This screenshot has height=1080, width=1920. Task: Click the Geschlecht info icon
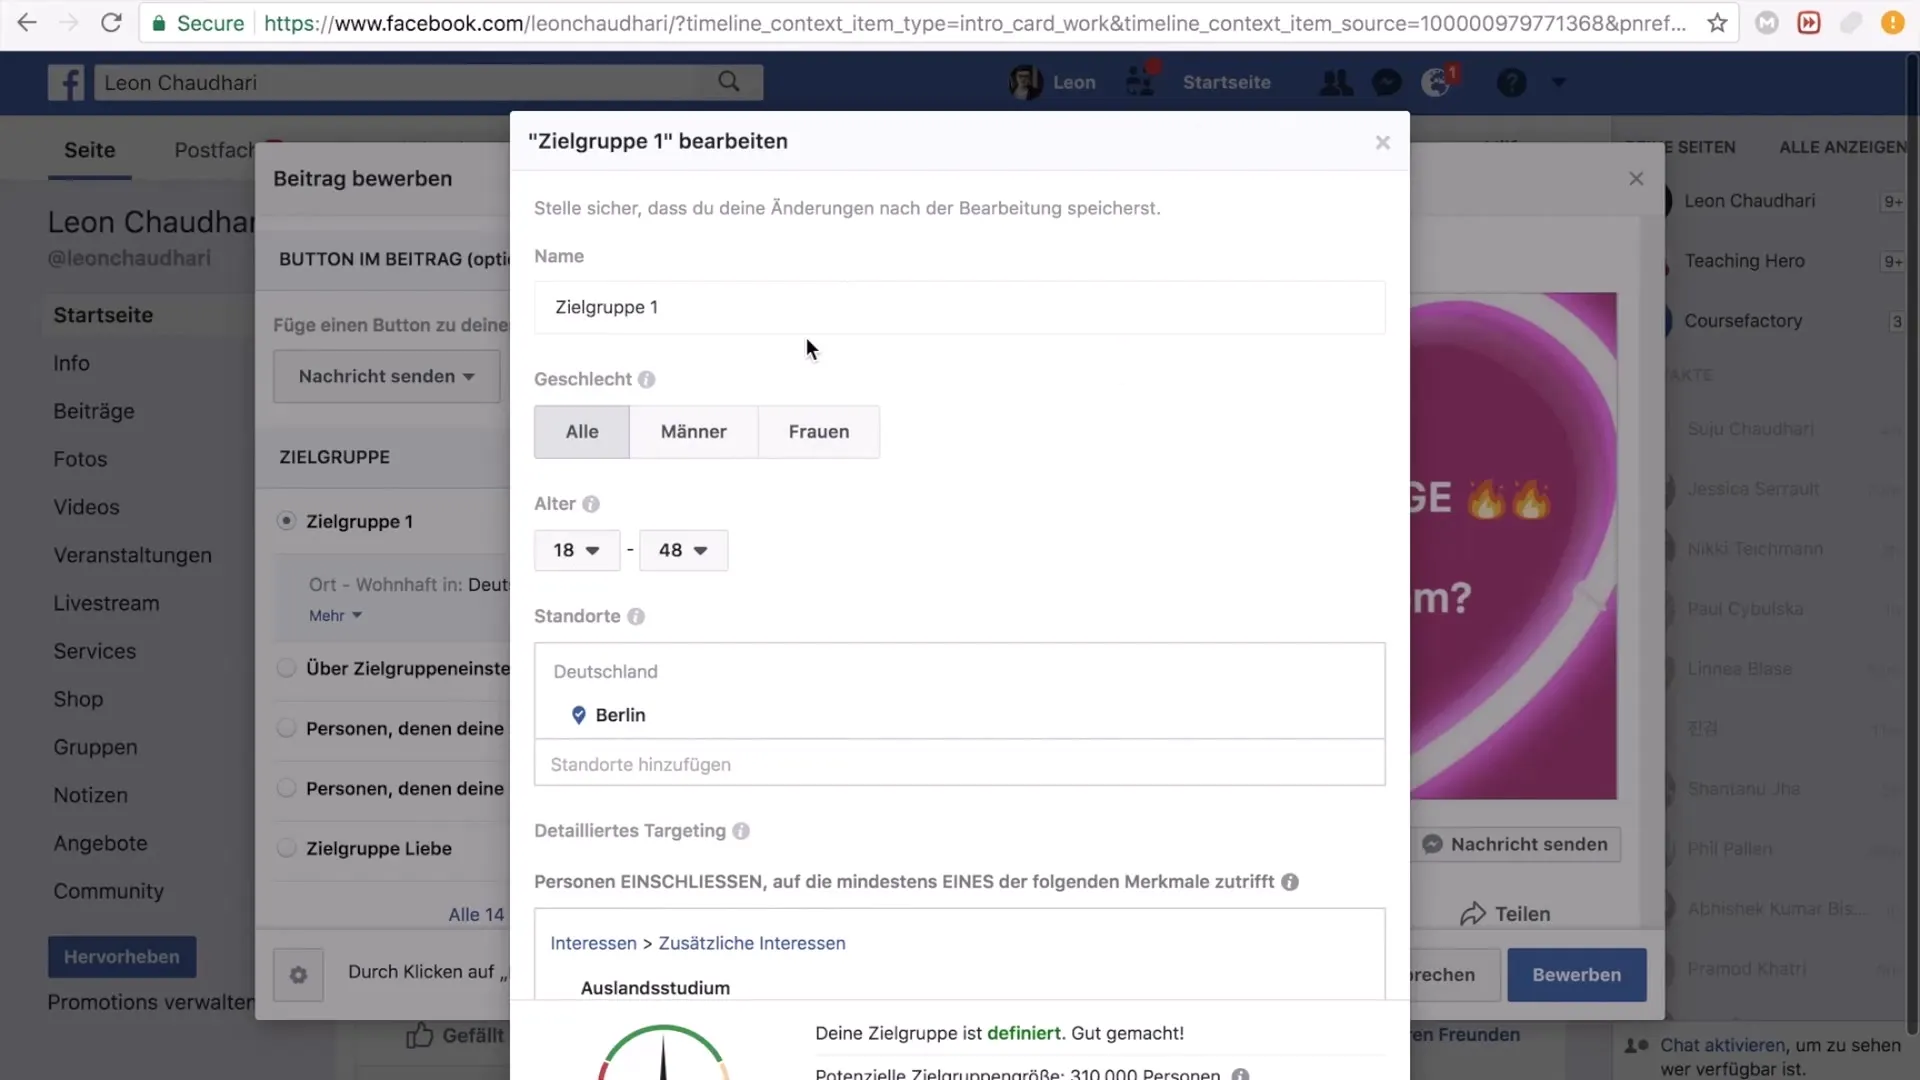(x=646, y=380)
